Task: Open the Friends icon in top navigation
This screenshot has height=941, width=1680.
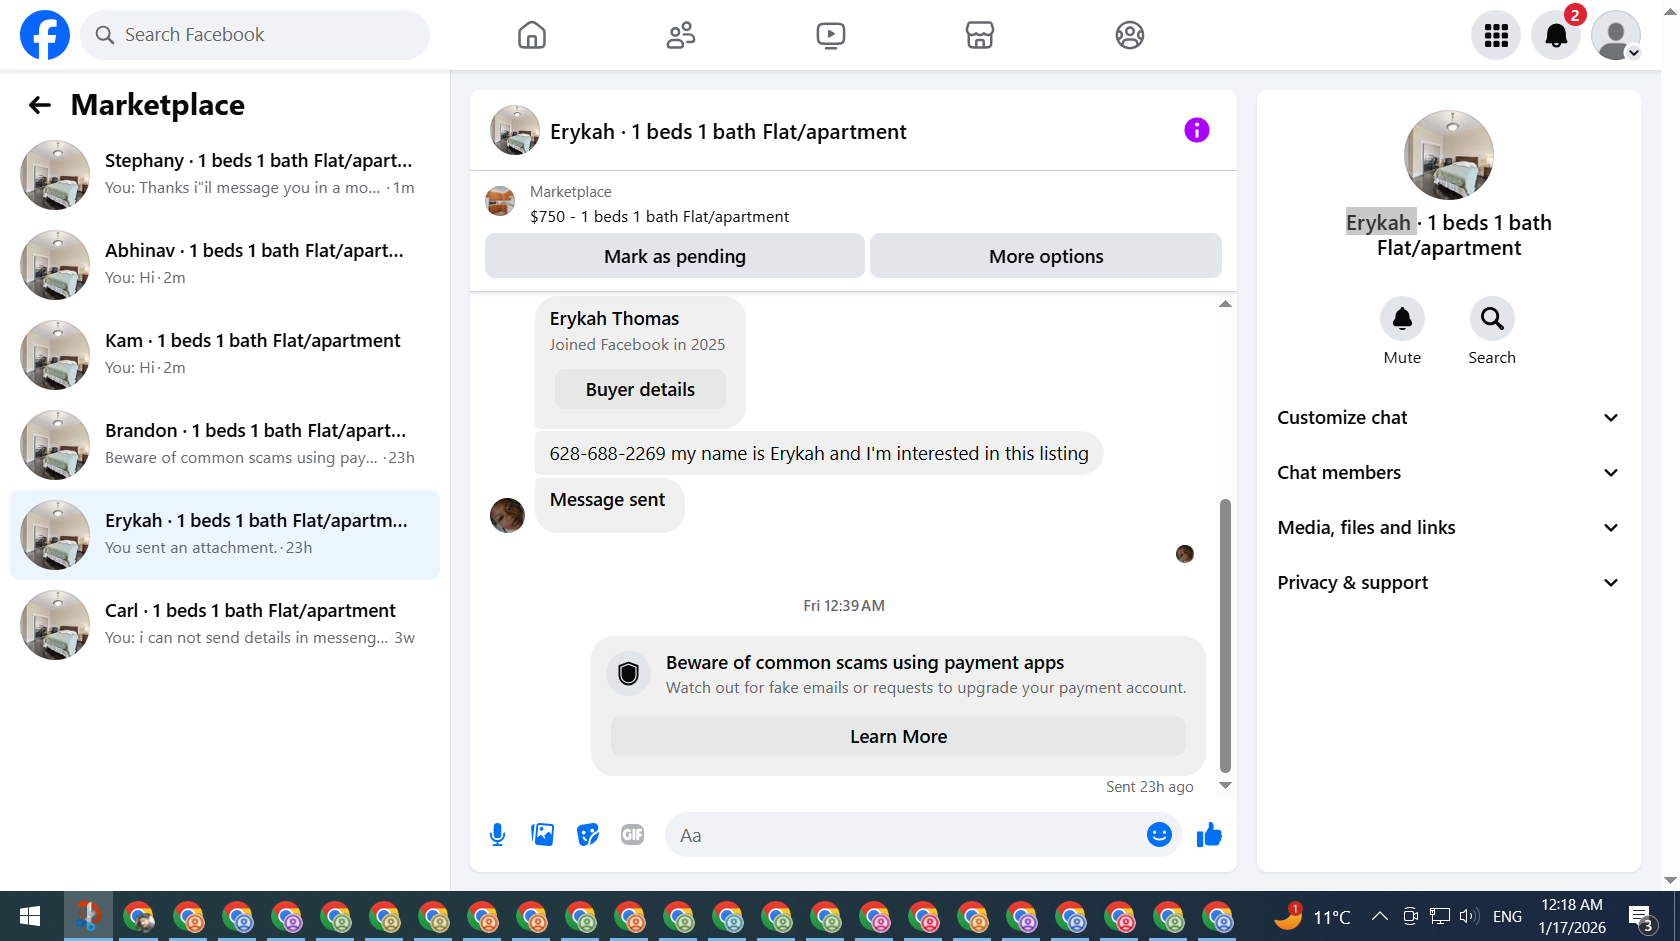Action: [x=681, y=35]
